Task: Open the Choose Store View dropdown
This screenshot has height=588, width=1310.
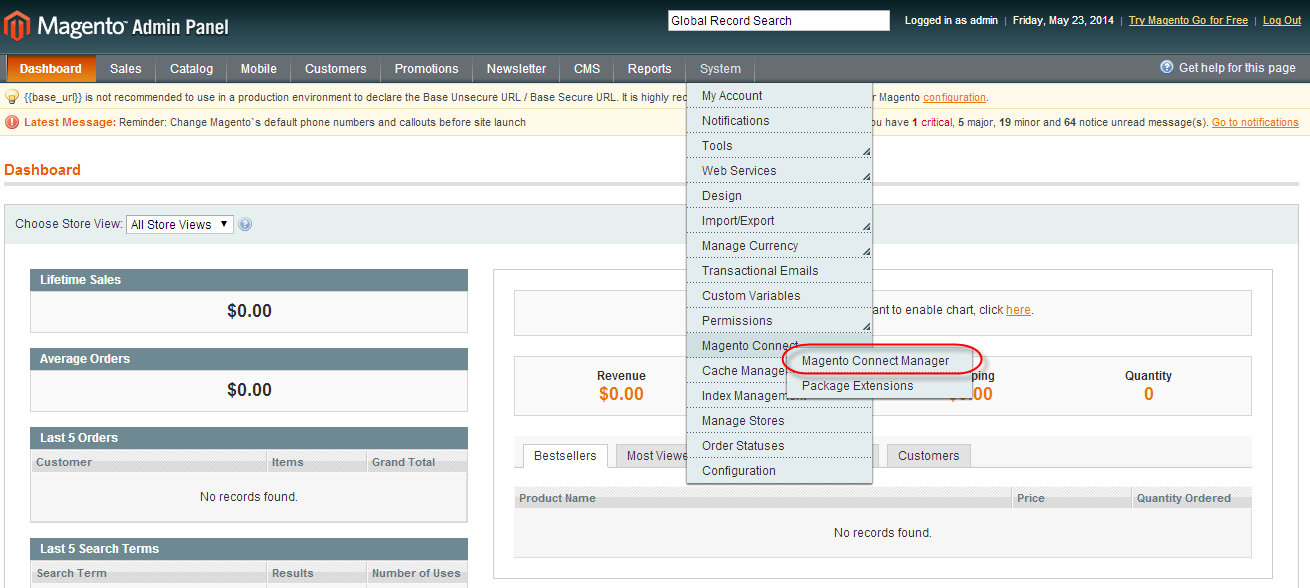Action: click(x=180, y=225)
